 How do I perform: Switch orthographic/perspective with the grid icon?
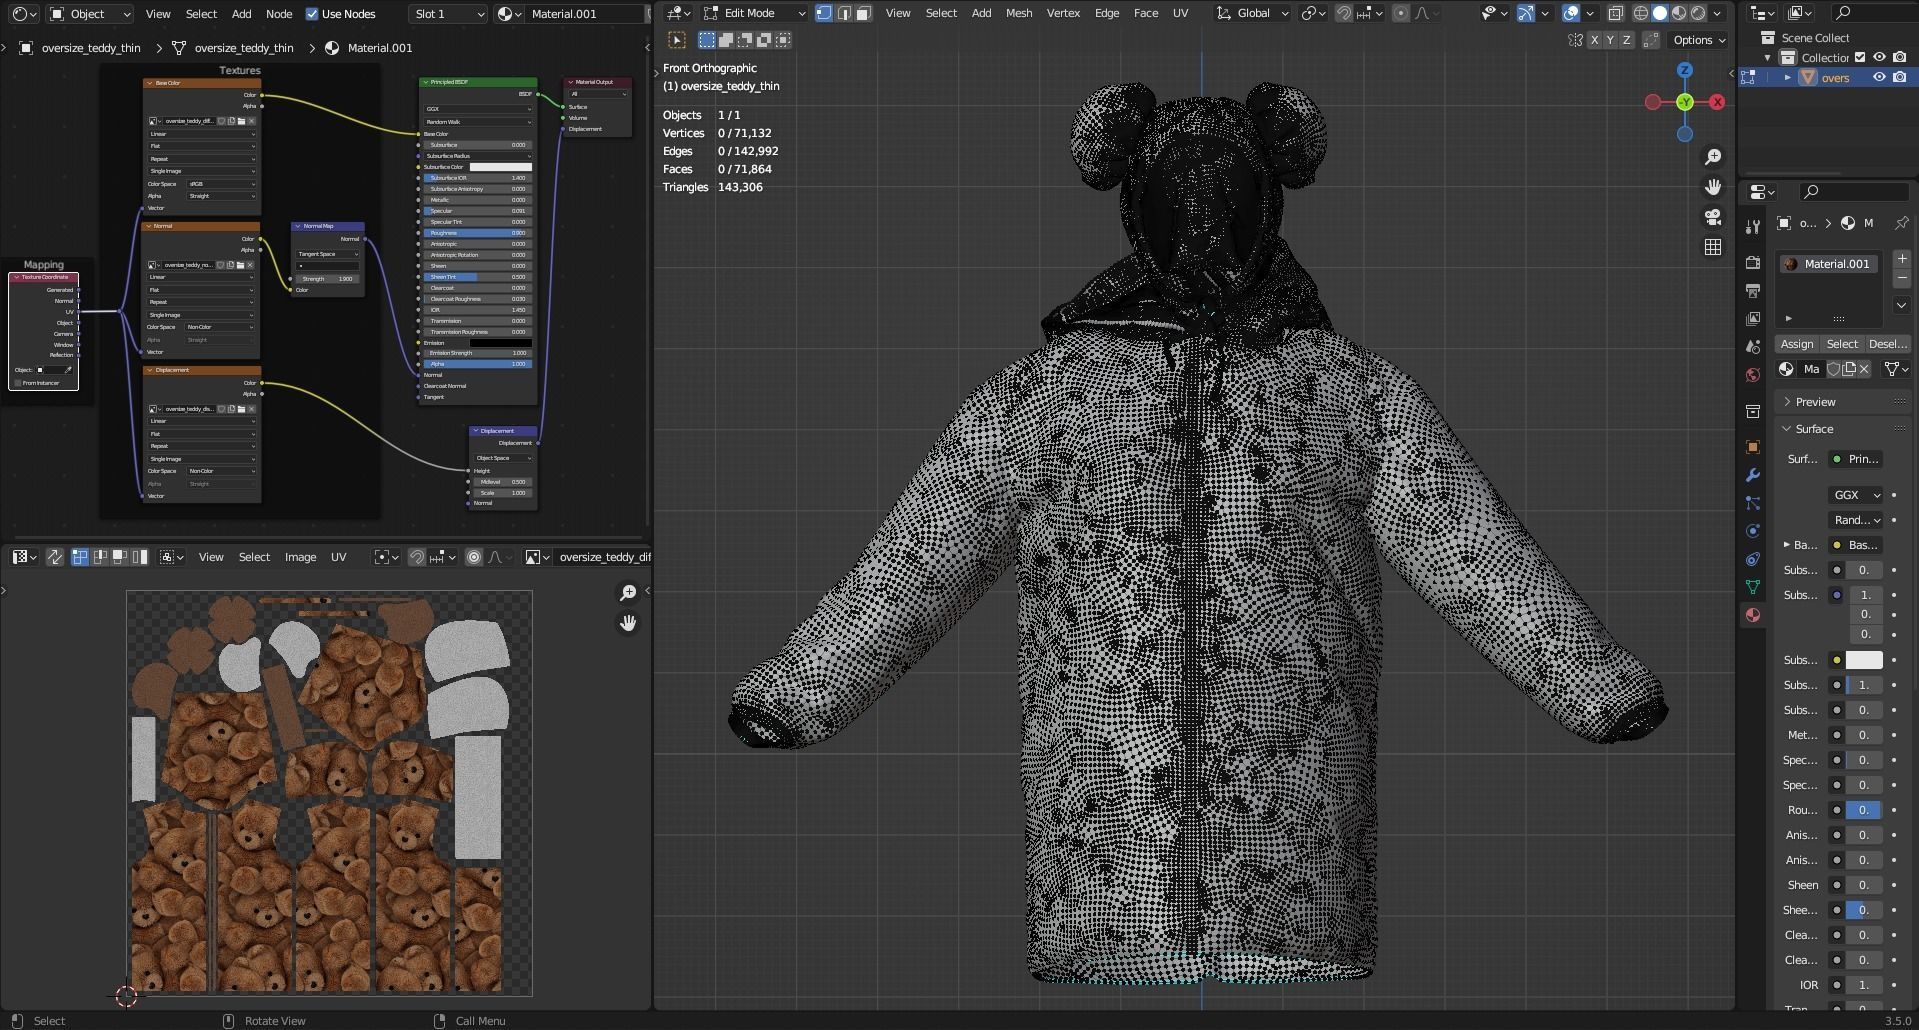pyautogui.click(x=1713, y=247)
